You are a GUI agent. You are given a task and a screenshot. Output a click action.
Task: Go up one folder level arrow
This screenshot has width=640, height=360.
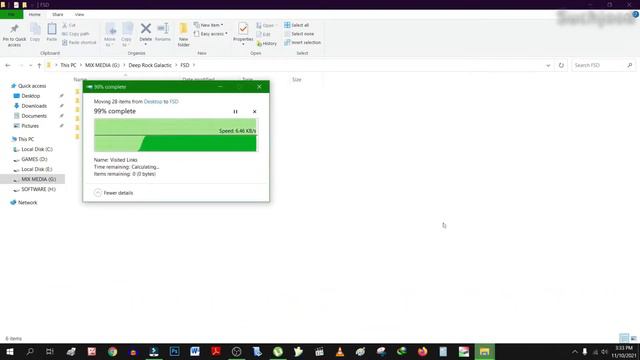(39, 65)
